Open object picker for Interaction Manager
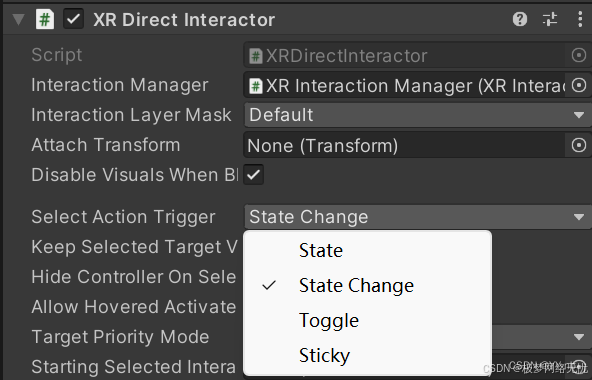The height and width of the screenshot is (380, 592). (578, 85)
